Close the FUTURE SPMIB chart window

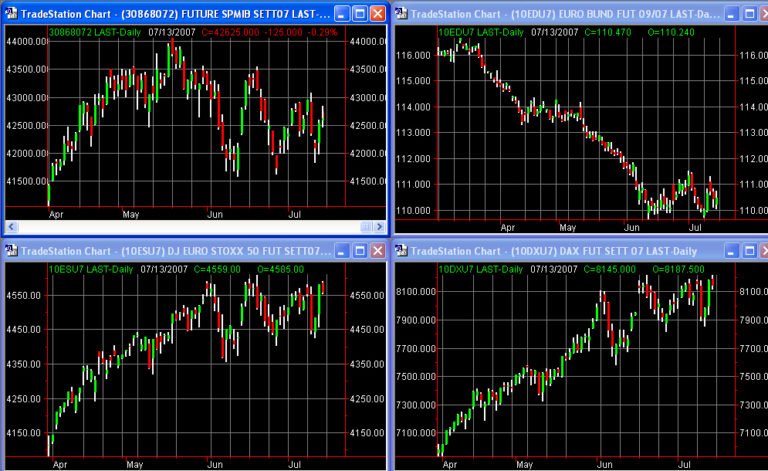click(376, 14)
